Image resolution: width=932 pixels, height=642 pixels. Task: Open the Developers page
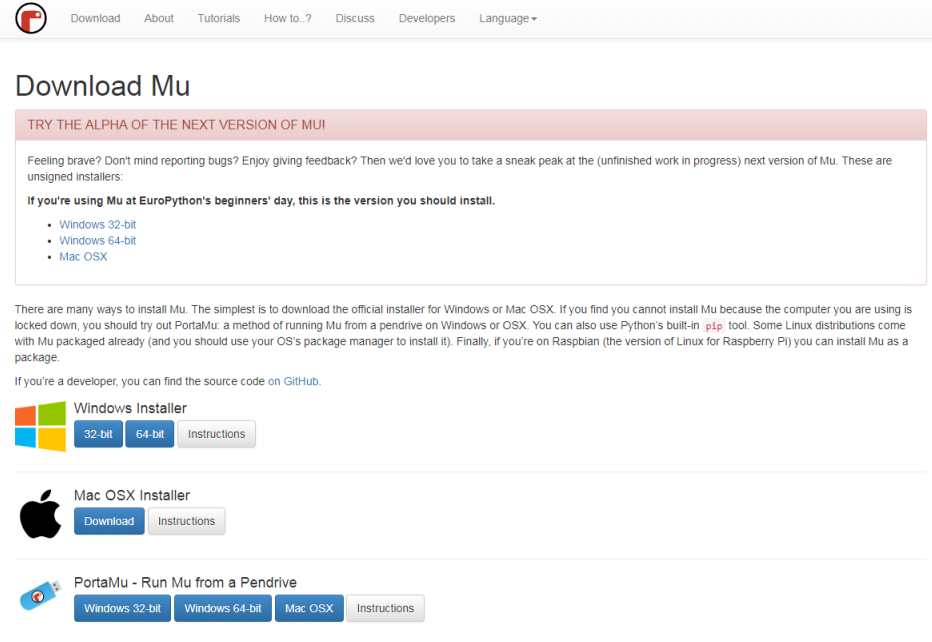click(427, 18)
